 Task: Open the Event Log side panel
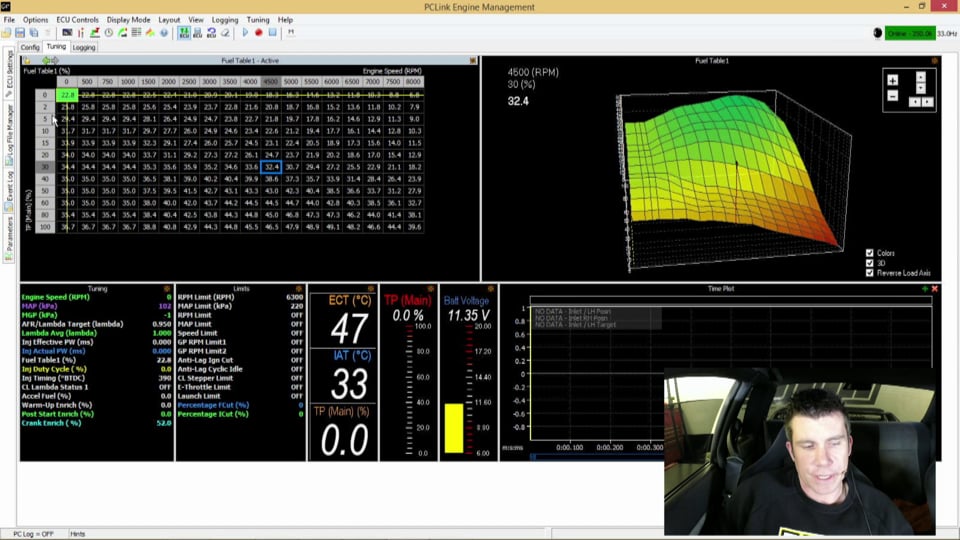tap(9, 190)
